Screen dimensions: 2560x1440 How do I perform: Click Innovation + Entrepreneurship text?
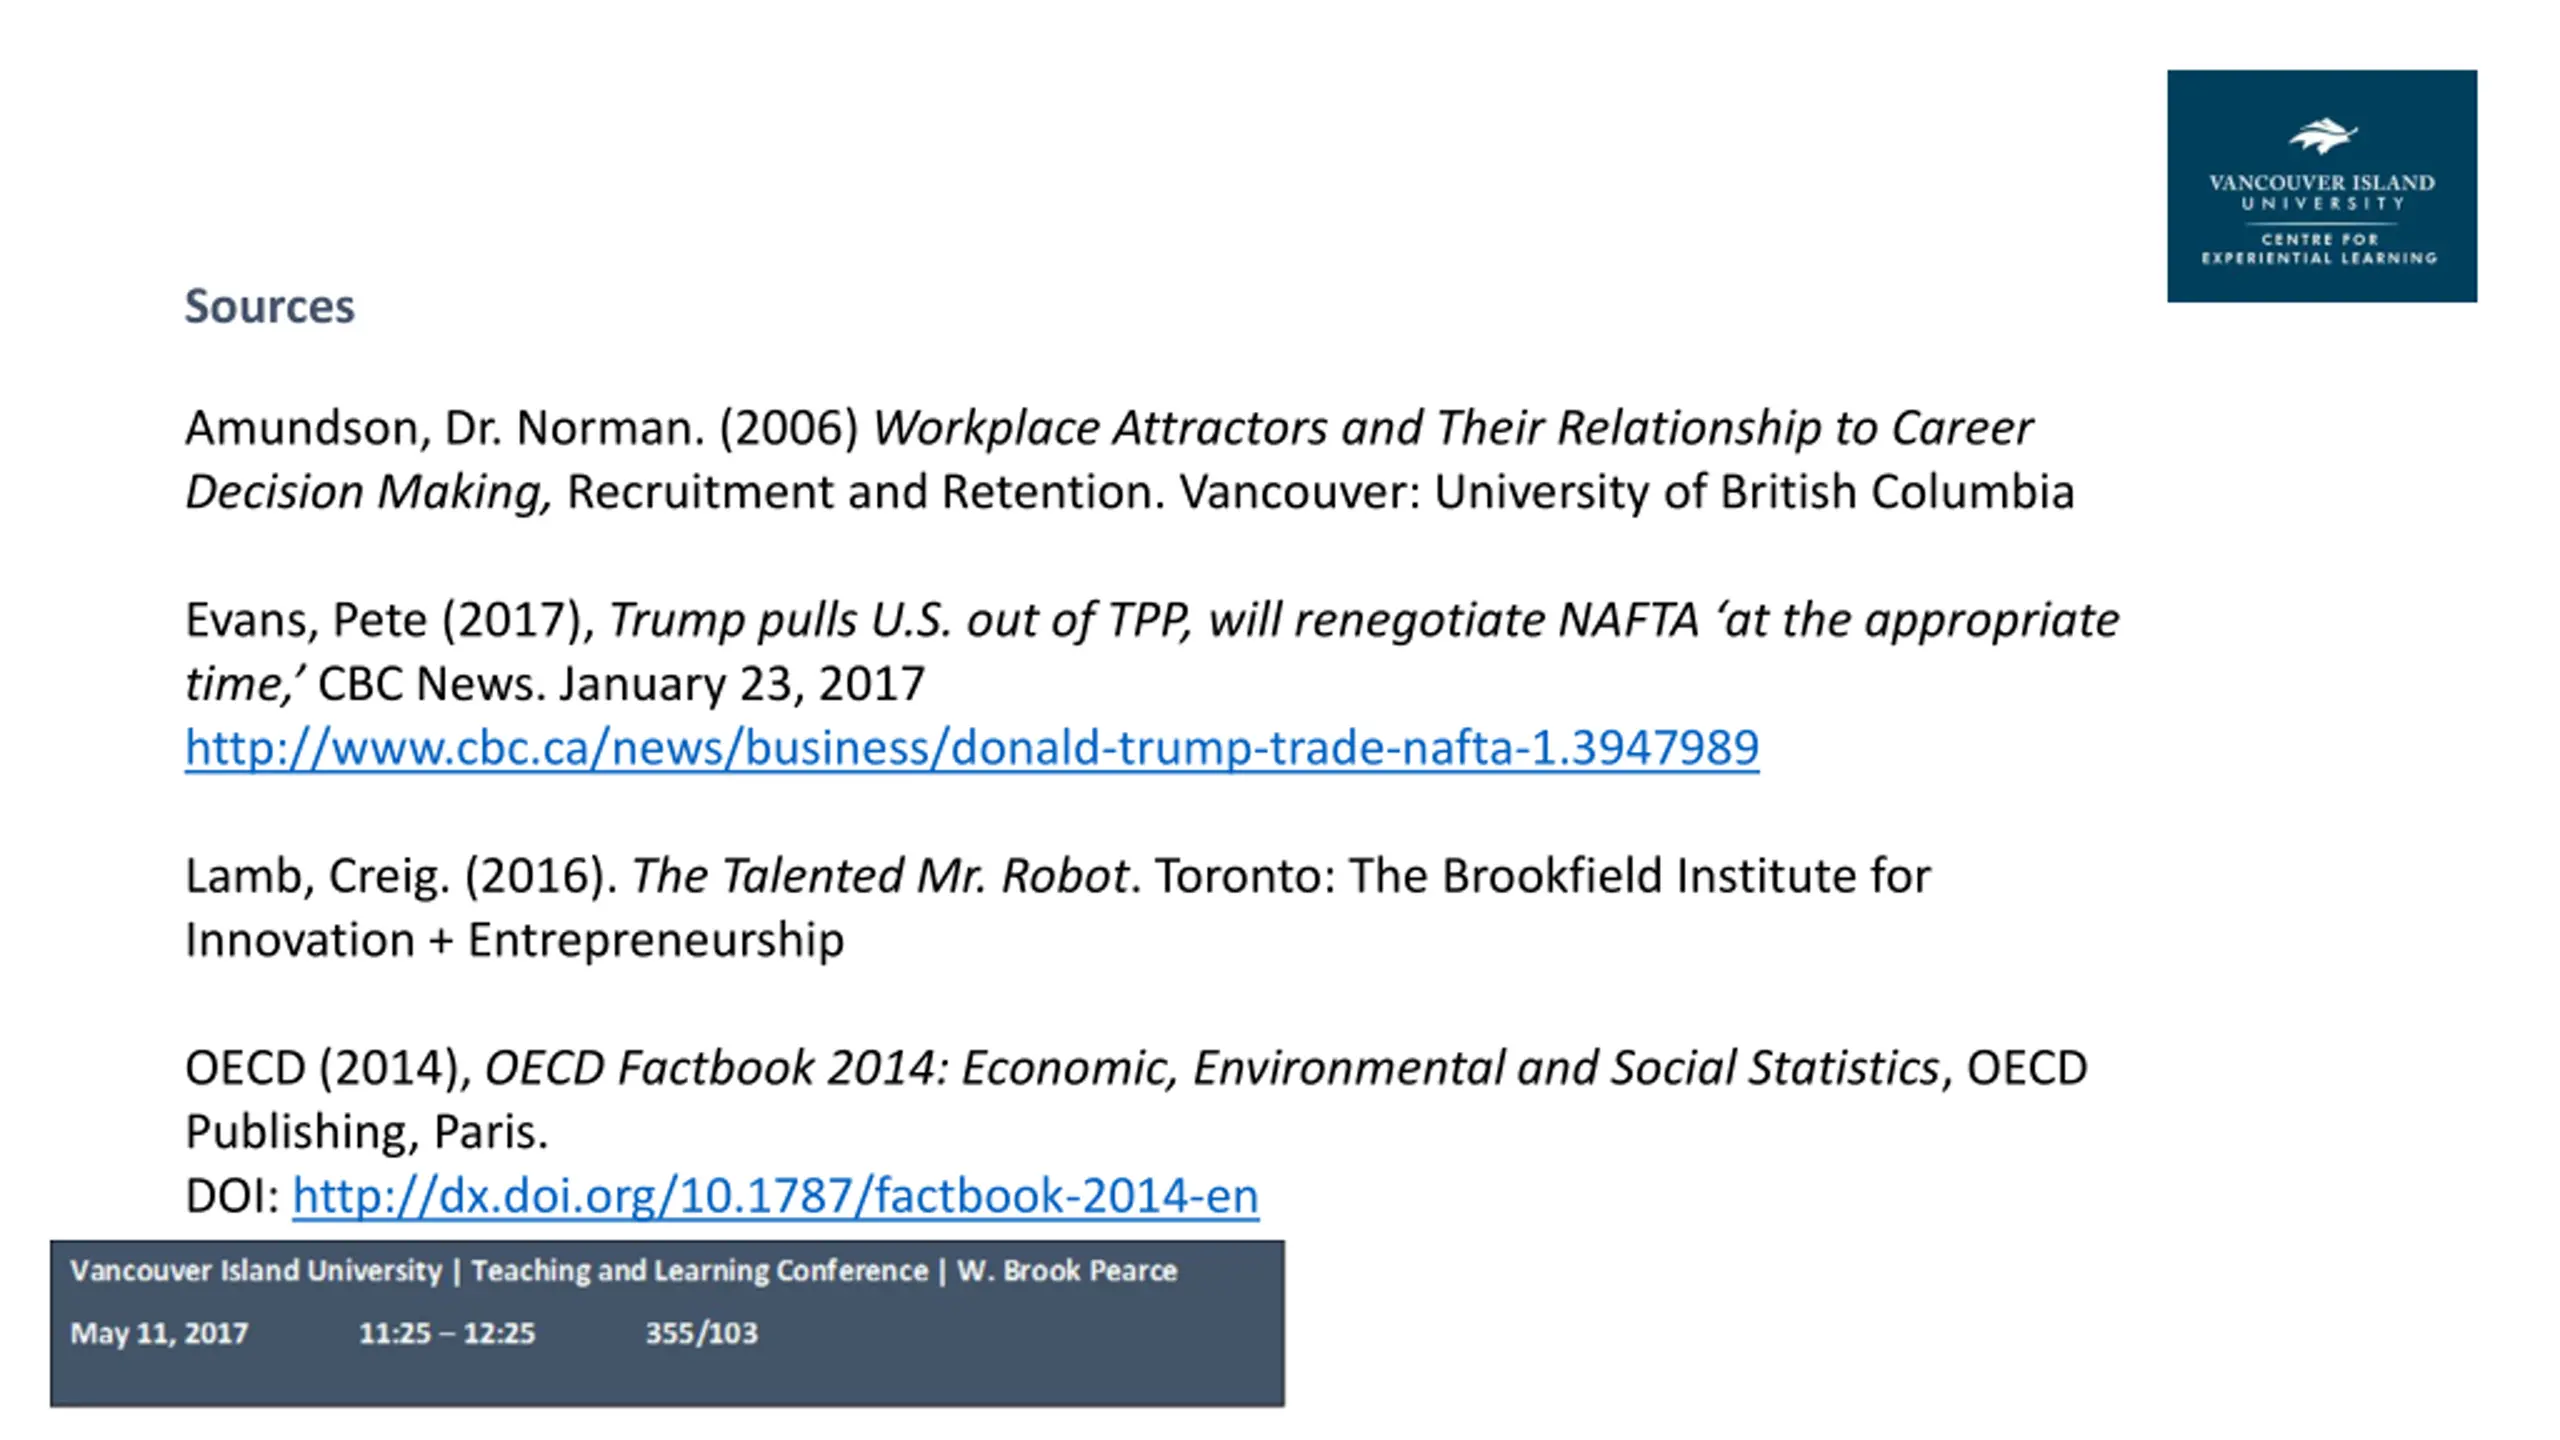(515, 940)
